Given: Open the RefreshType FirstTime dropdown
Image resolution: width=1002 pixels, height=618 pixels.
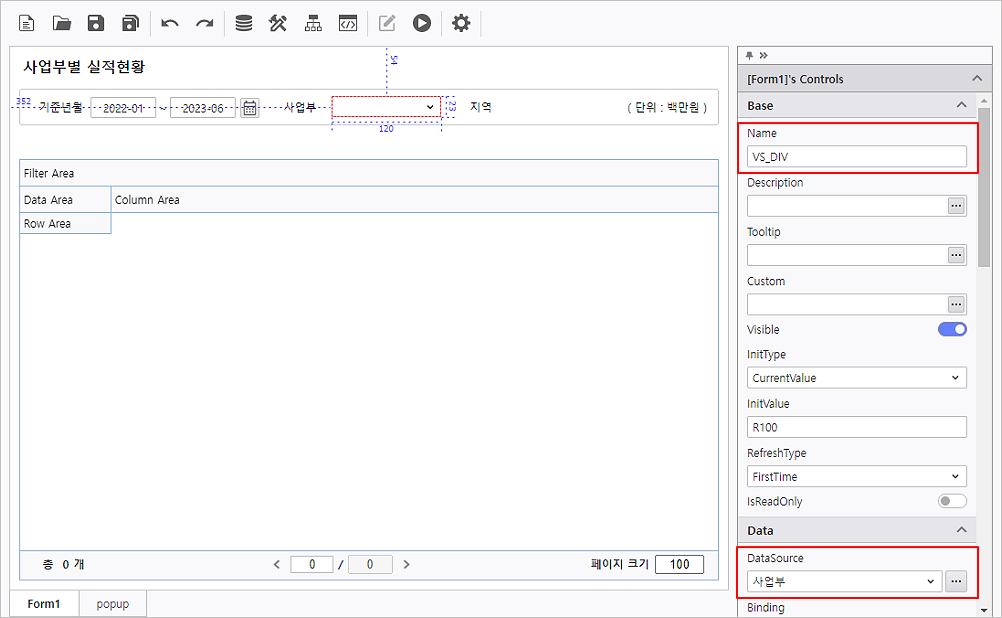Looking at the screenshot, I should (x=857, y=477).
